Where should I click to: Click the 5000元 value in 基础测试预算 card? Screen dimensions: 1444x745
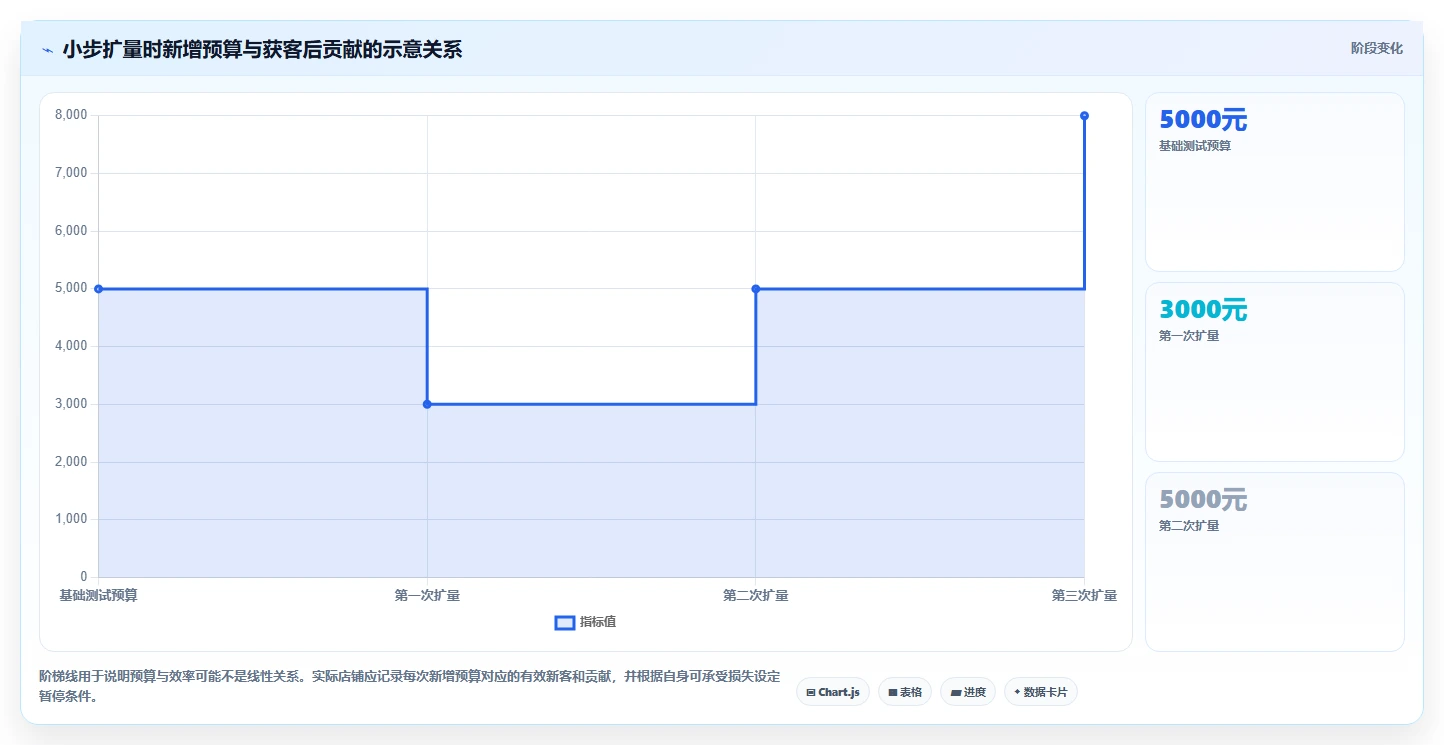pyautogui.click(x=1203, y=120)
